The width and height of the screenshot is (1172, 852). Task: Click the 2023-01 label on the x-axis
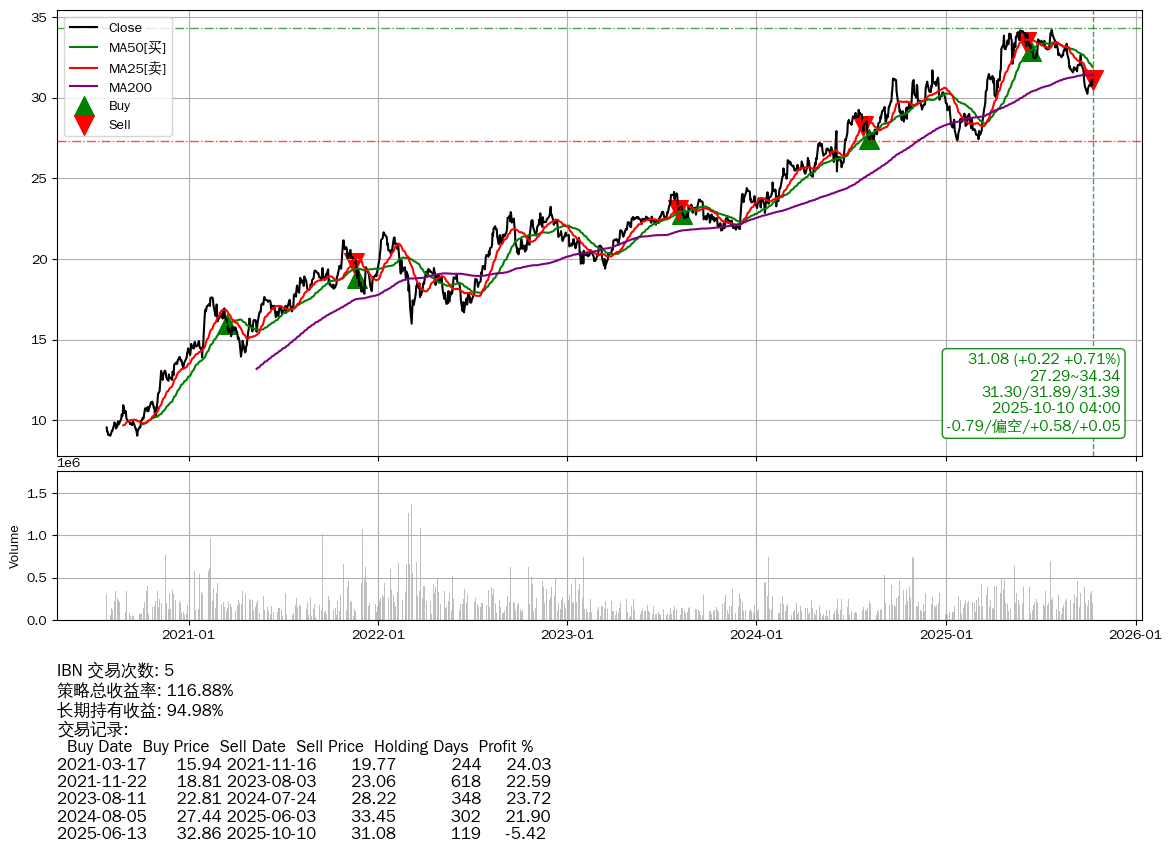tap(568, 634)
